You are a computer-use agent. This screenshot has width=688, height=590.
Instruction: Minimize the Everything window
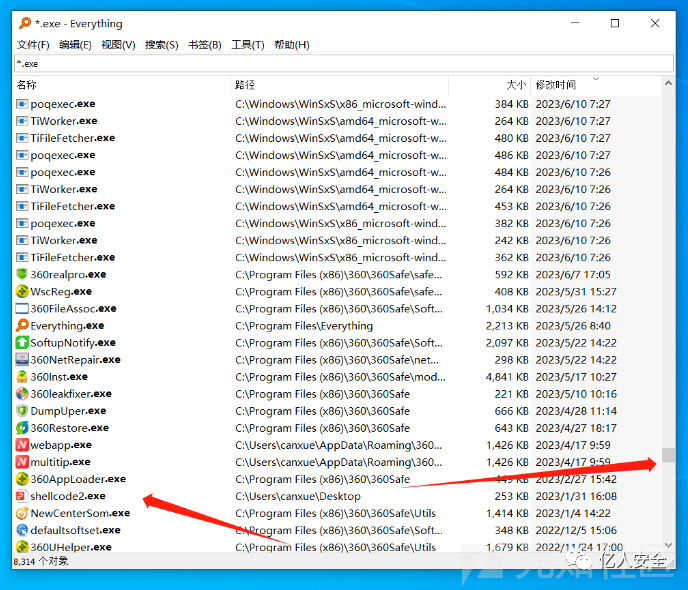click(575, 23)
